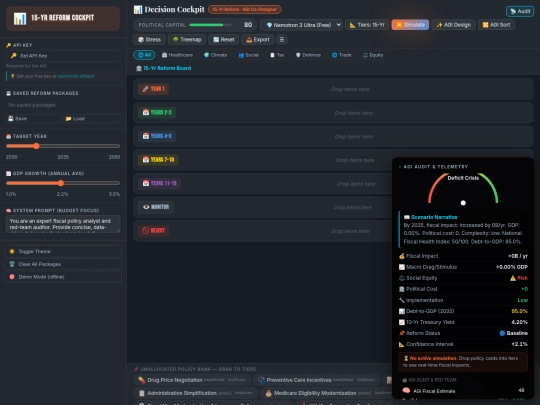
Task: Filter by Trade category
Action: click(341, 55)
